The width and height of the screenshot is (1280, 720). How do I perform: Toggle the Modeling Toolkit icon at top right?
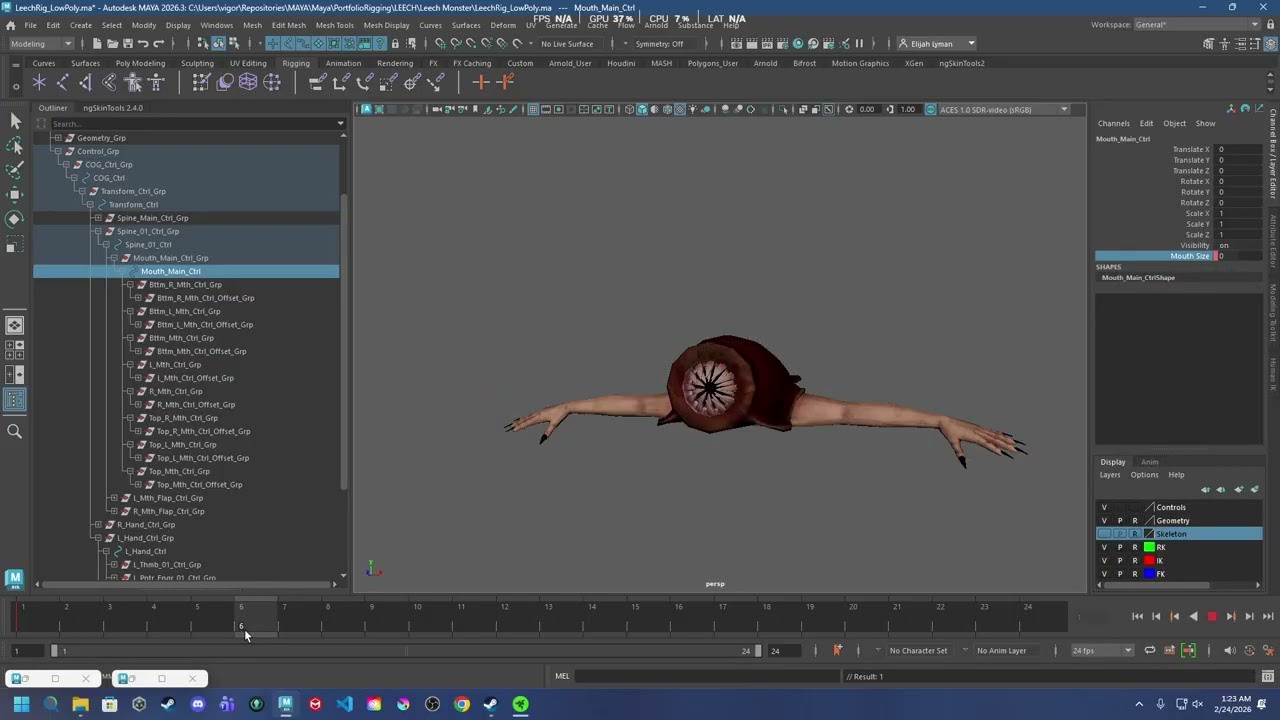1208,44
